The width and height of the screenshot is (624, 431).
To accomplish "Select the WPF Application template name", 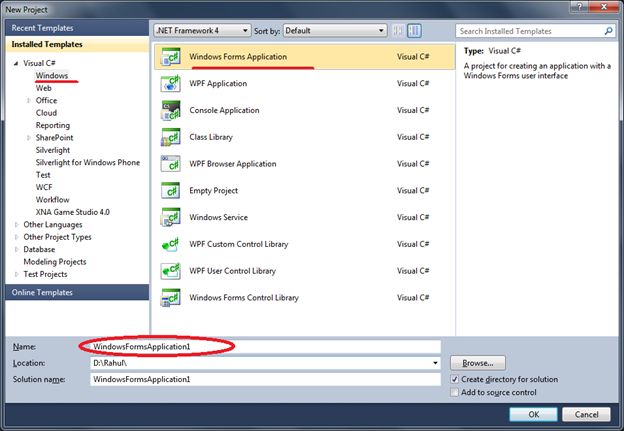I will click(x=218, y=84).
